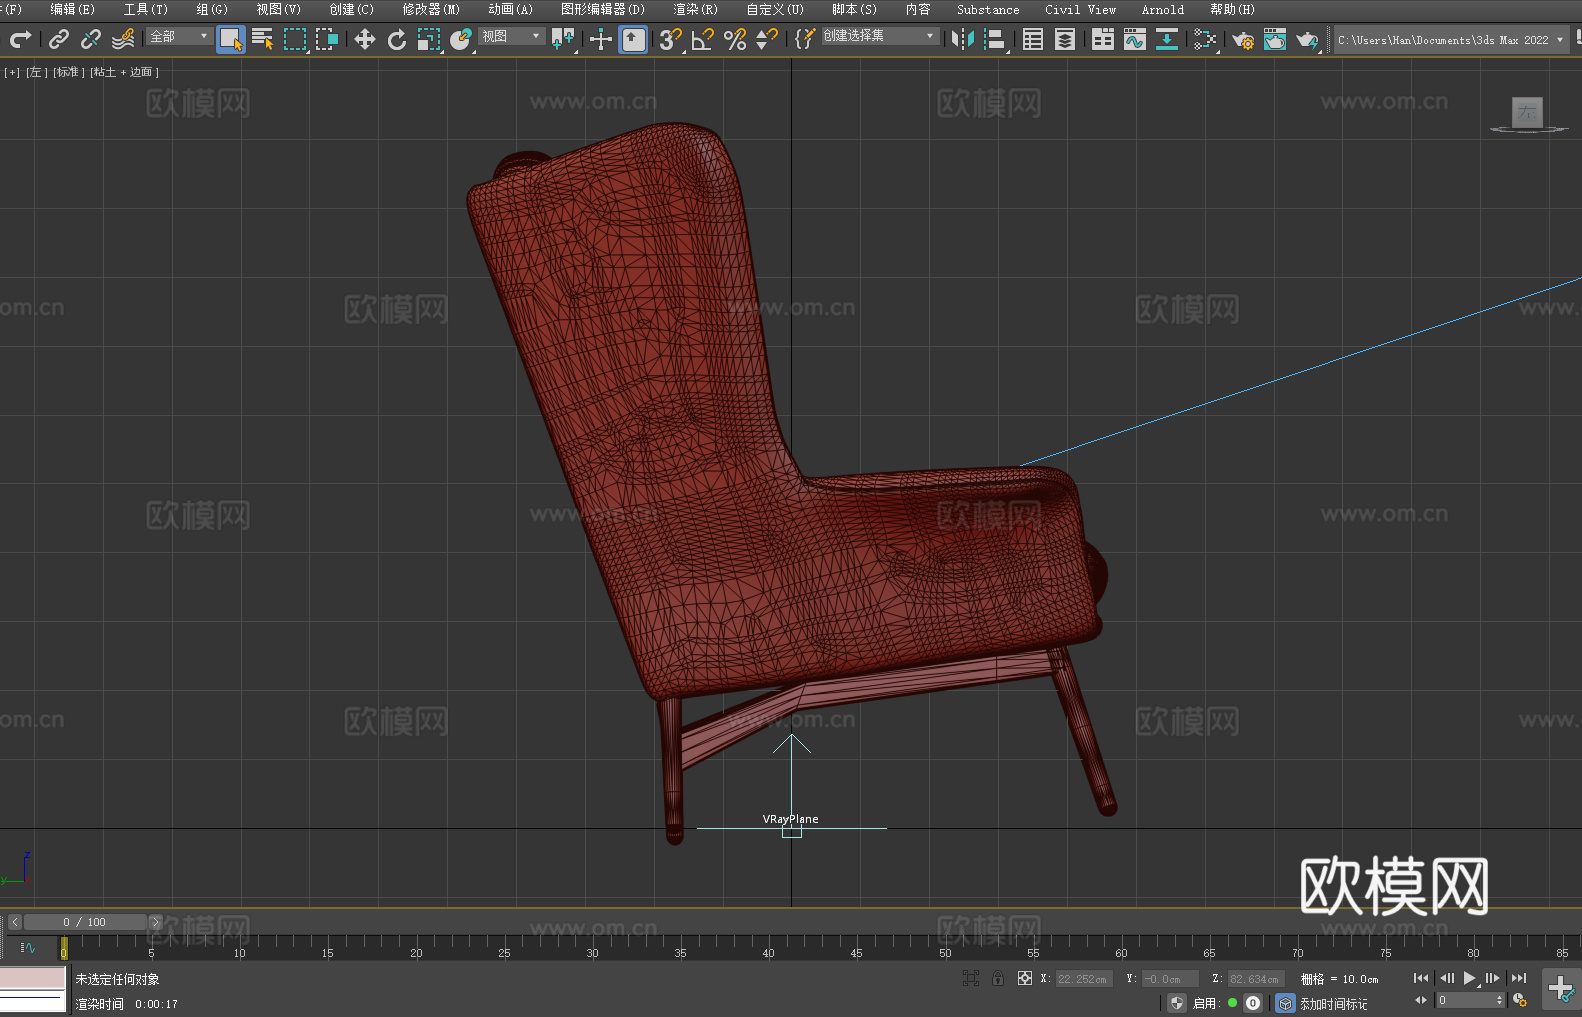Screen dimensions: 1582x1017
Task: Click the Set Keys plus button
Action: [x=1561, y=989]
